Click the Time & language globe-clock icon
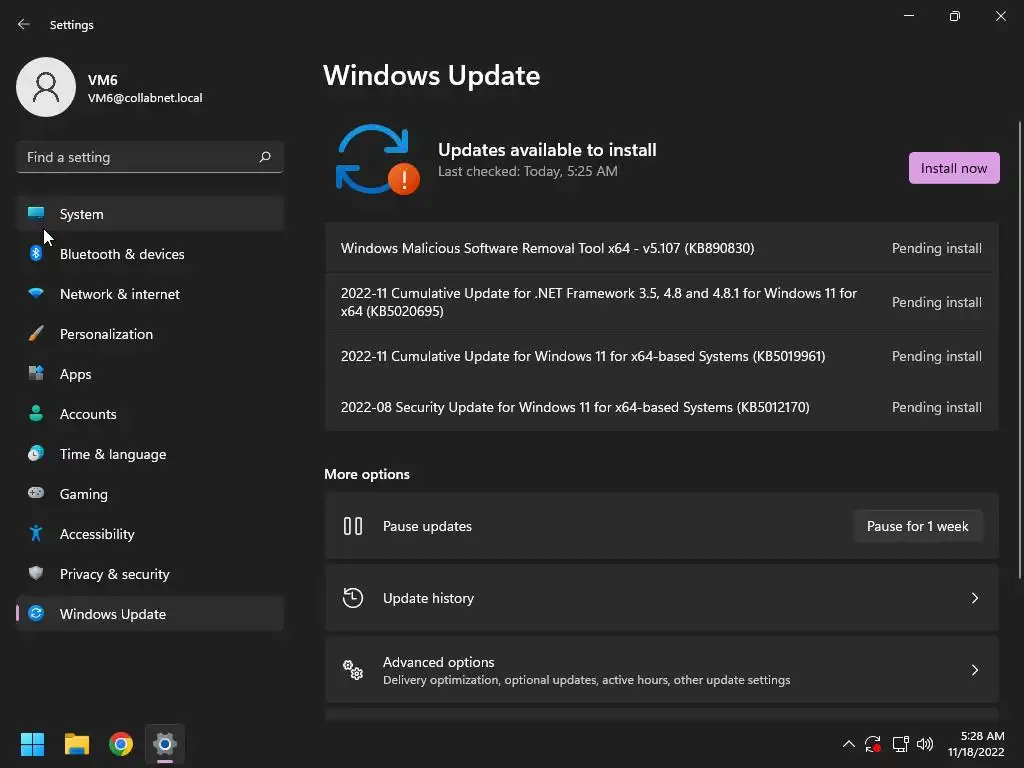 36,453
